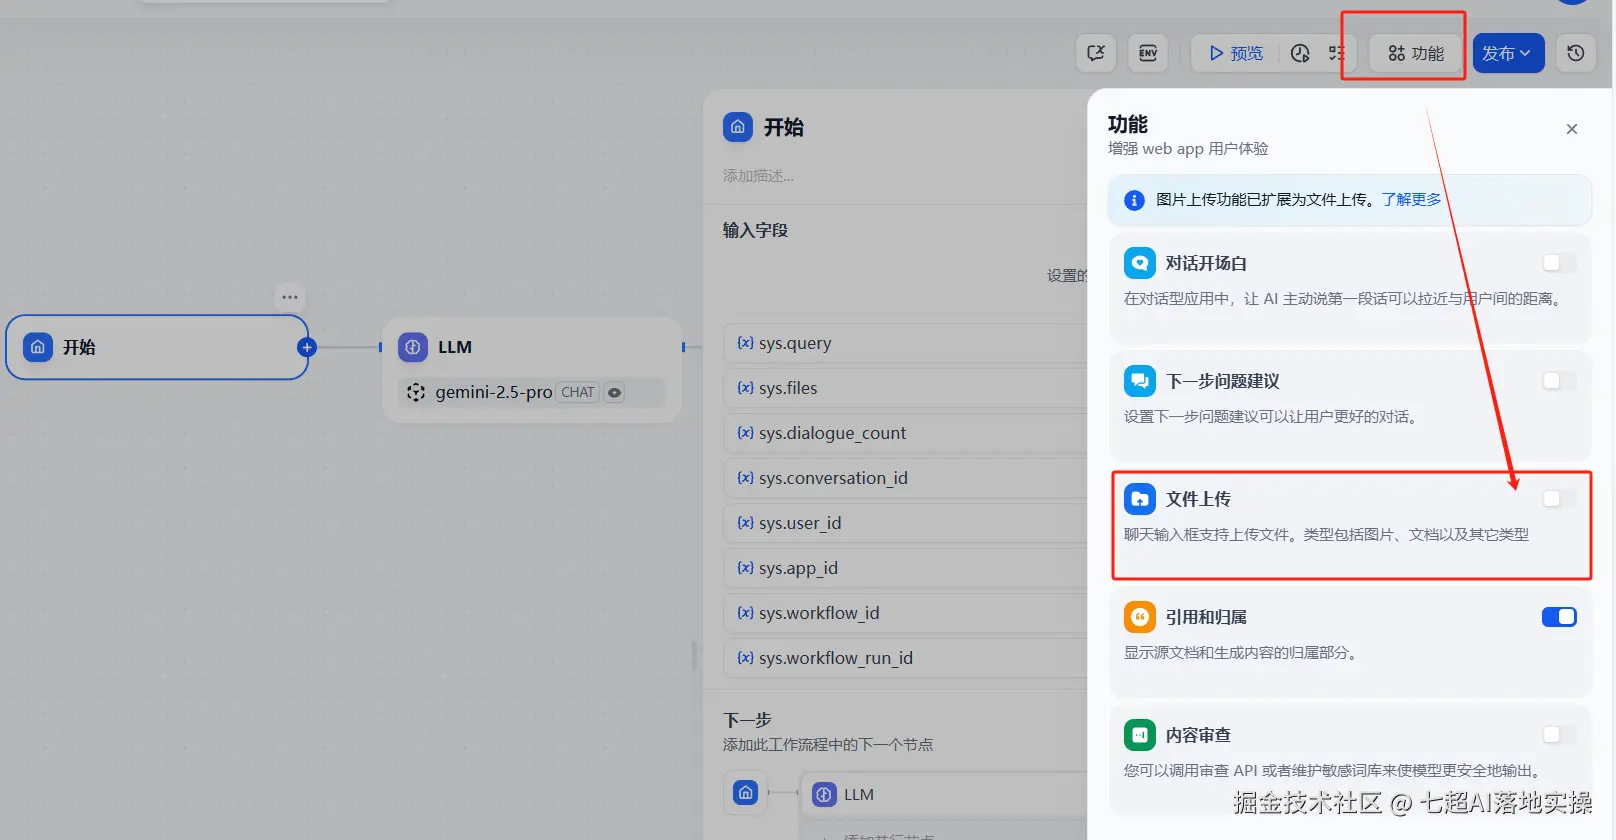1616x840 pixels.
Task: Open the three-dot menu above 开始 node
Action: click(x=290, y=297)
